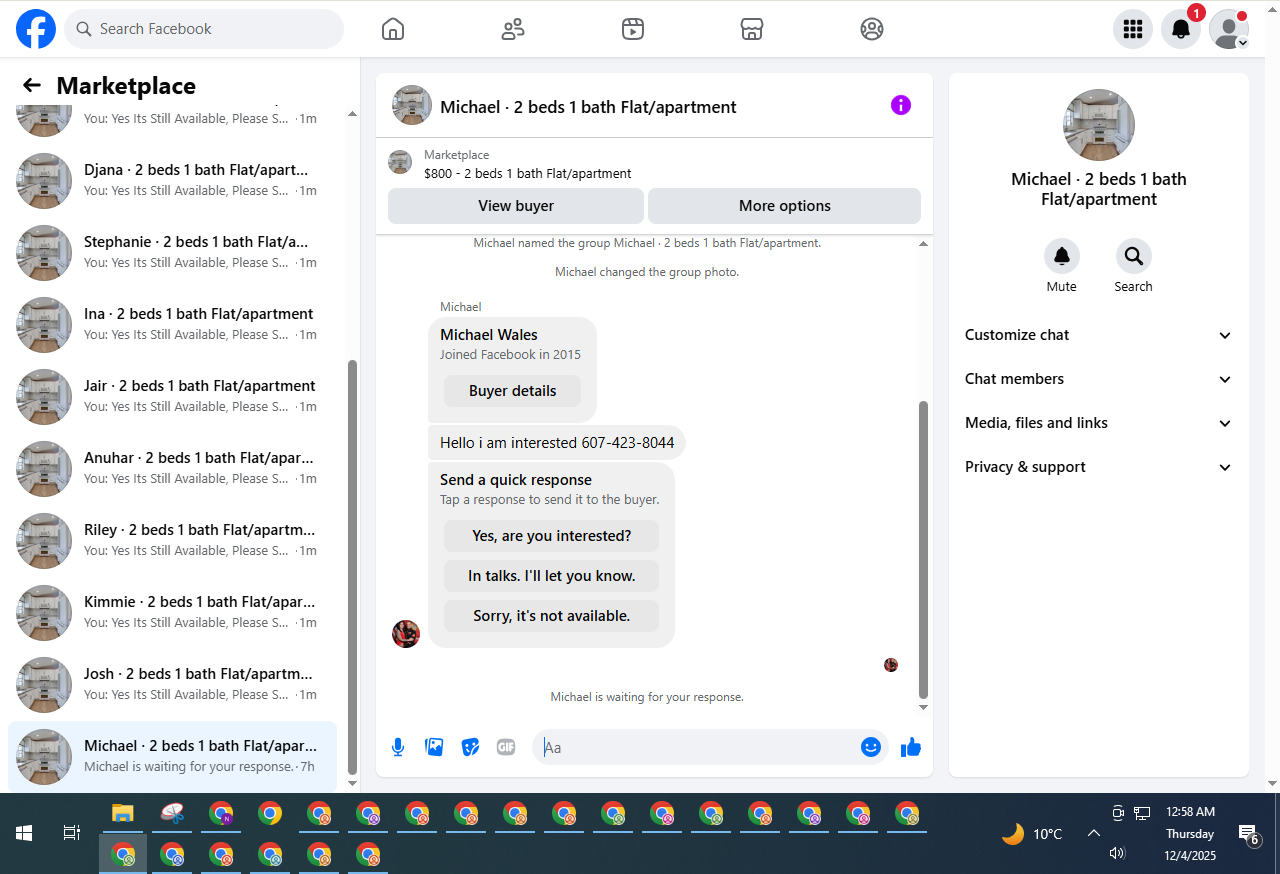Viewport: 1280px width, 874px height.
Task: Focus the Search Facebook field
Action: (x=204, y=29)
